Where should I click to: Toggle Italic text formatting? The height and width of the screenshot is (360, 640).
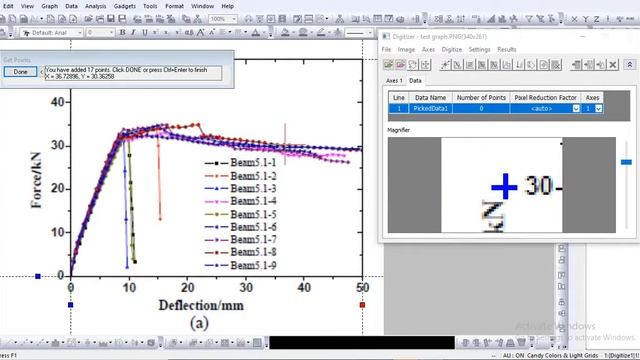[x=133, y=32]
